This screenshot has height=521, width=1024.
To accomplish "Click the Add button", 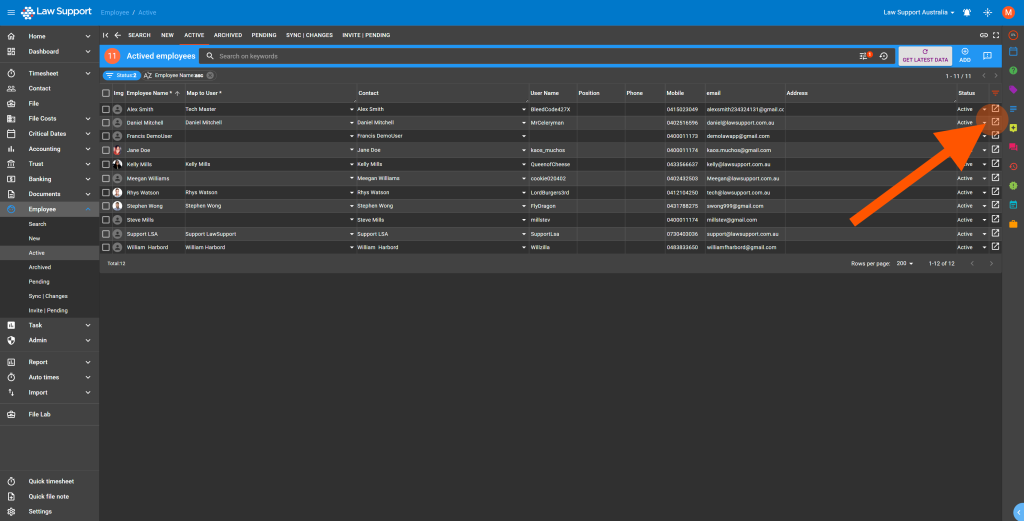I will pos(964,56).
